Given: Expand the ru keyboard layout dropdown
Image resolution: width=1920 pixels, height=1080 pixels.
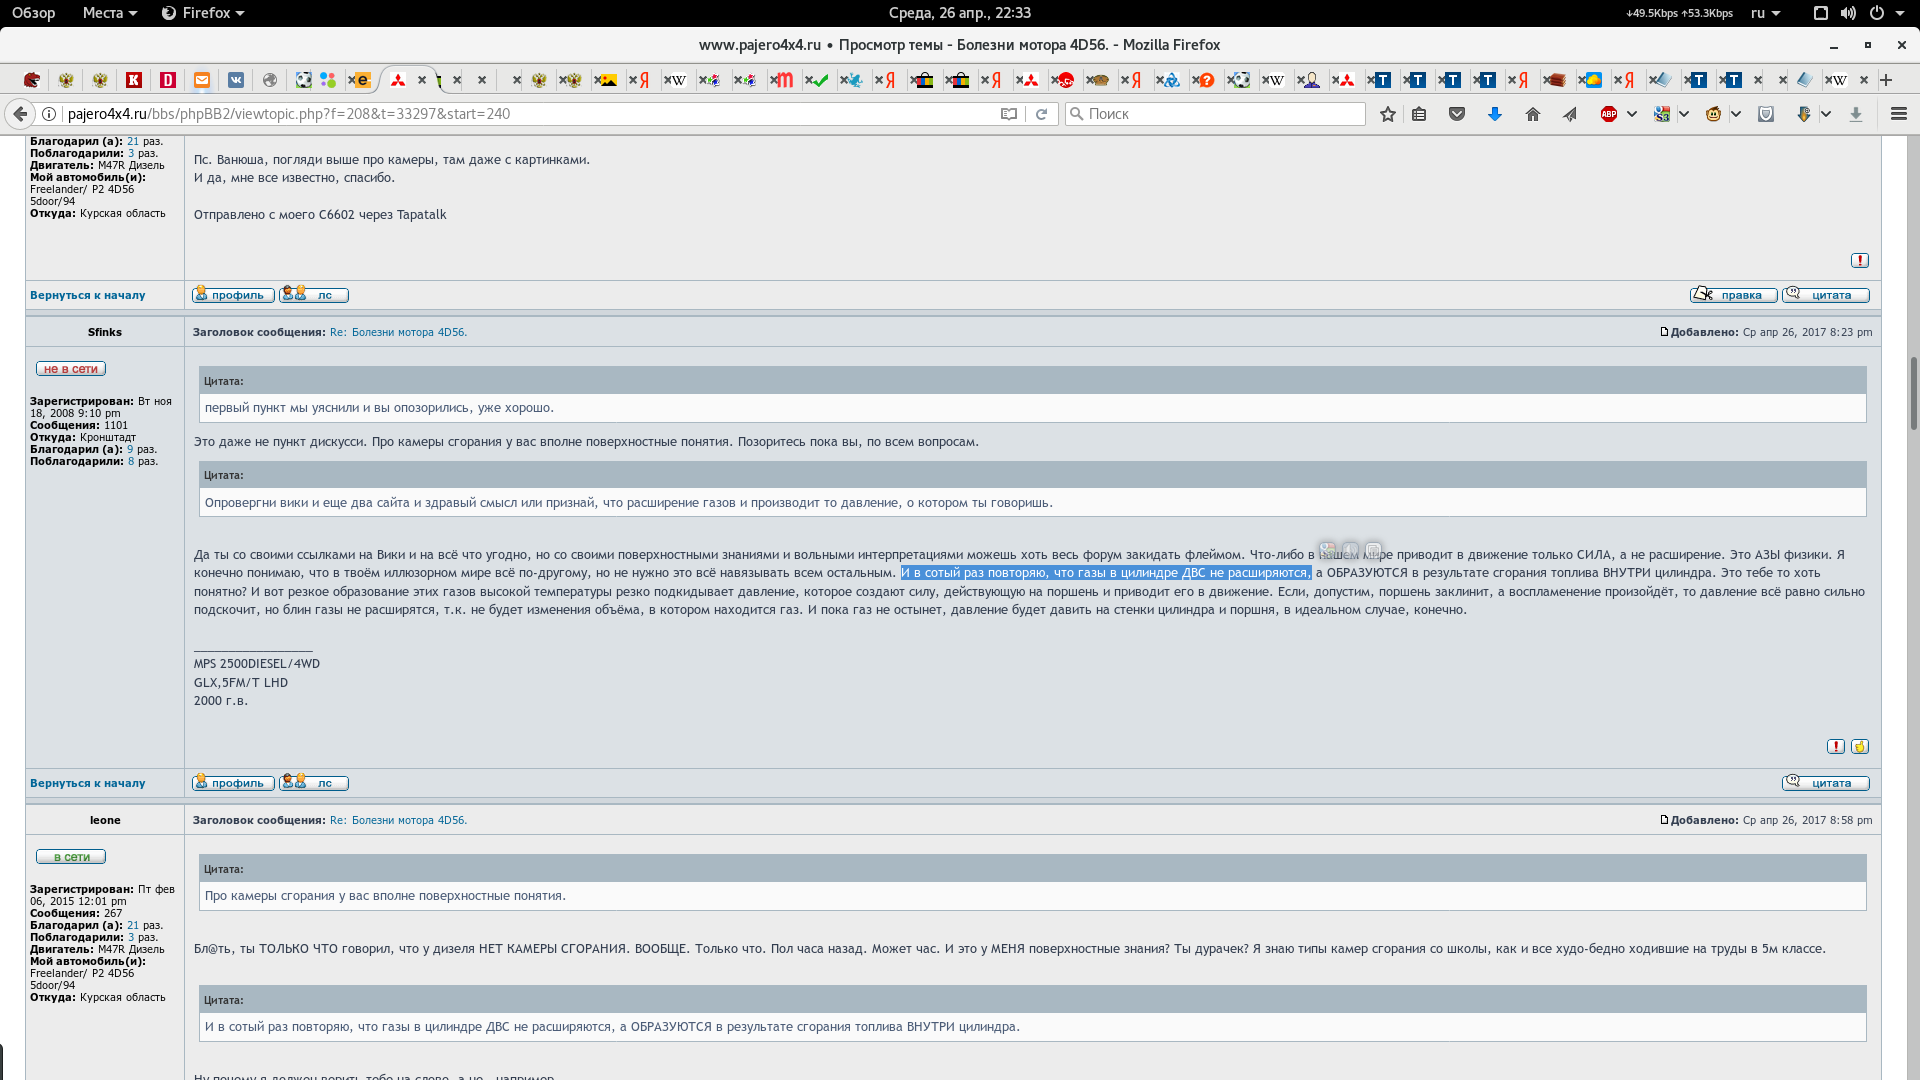Looking at the screenshot, I should pyautogui.click(x=1765, y=13).
